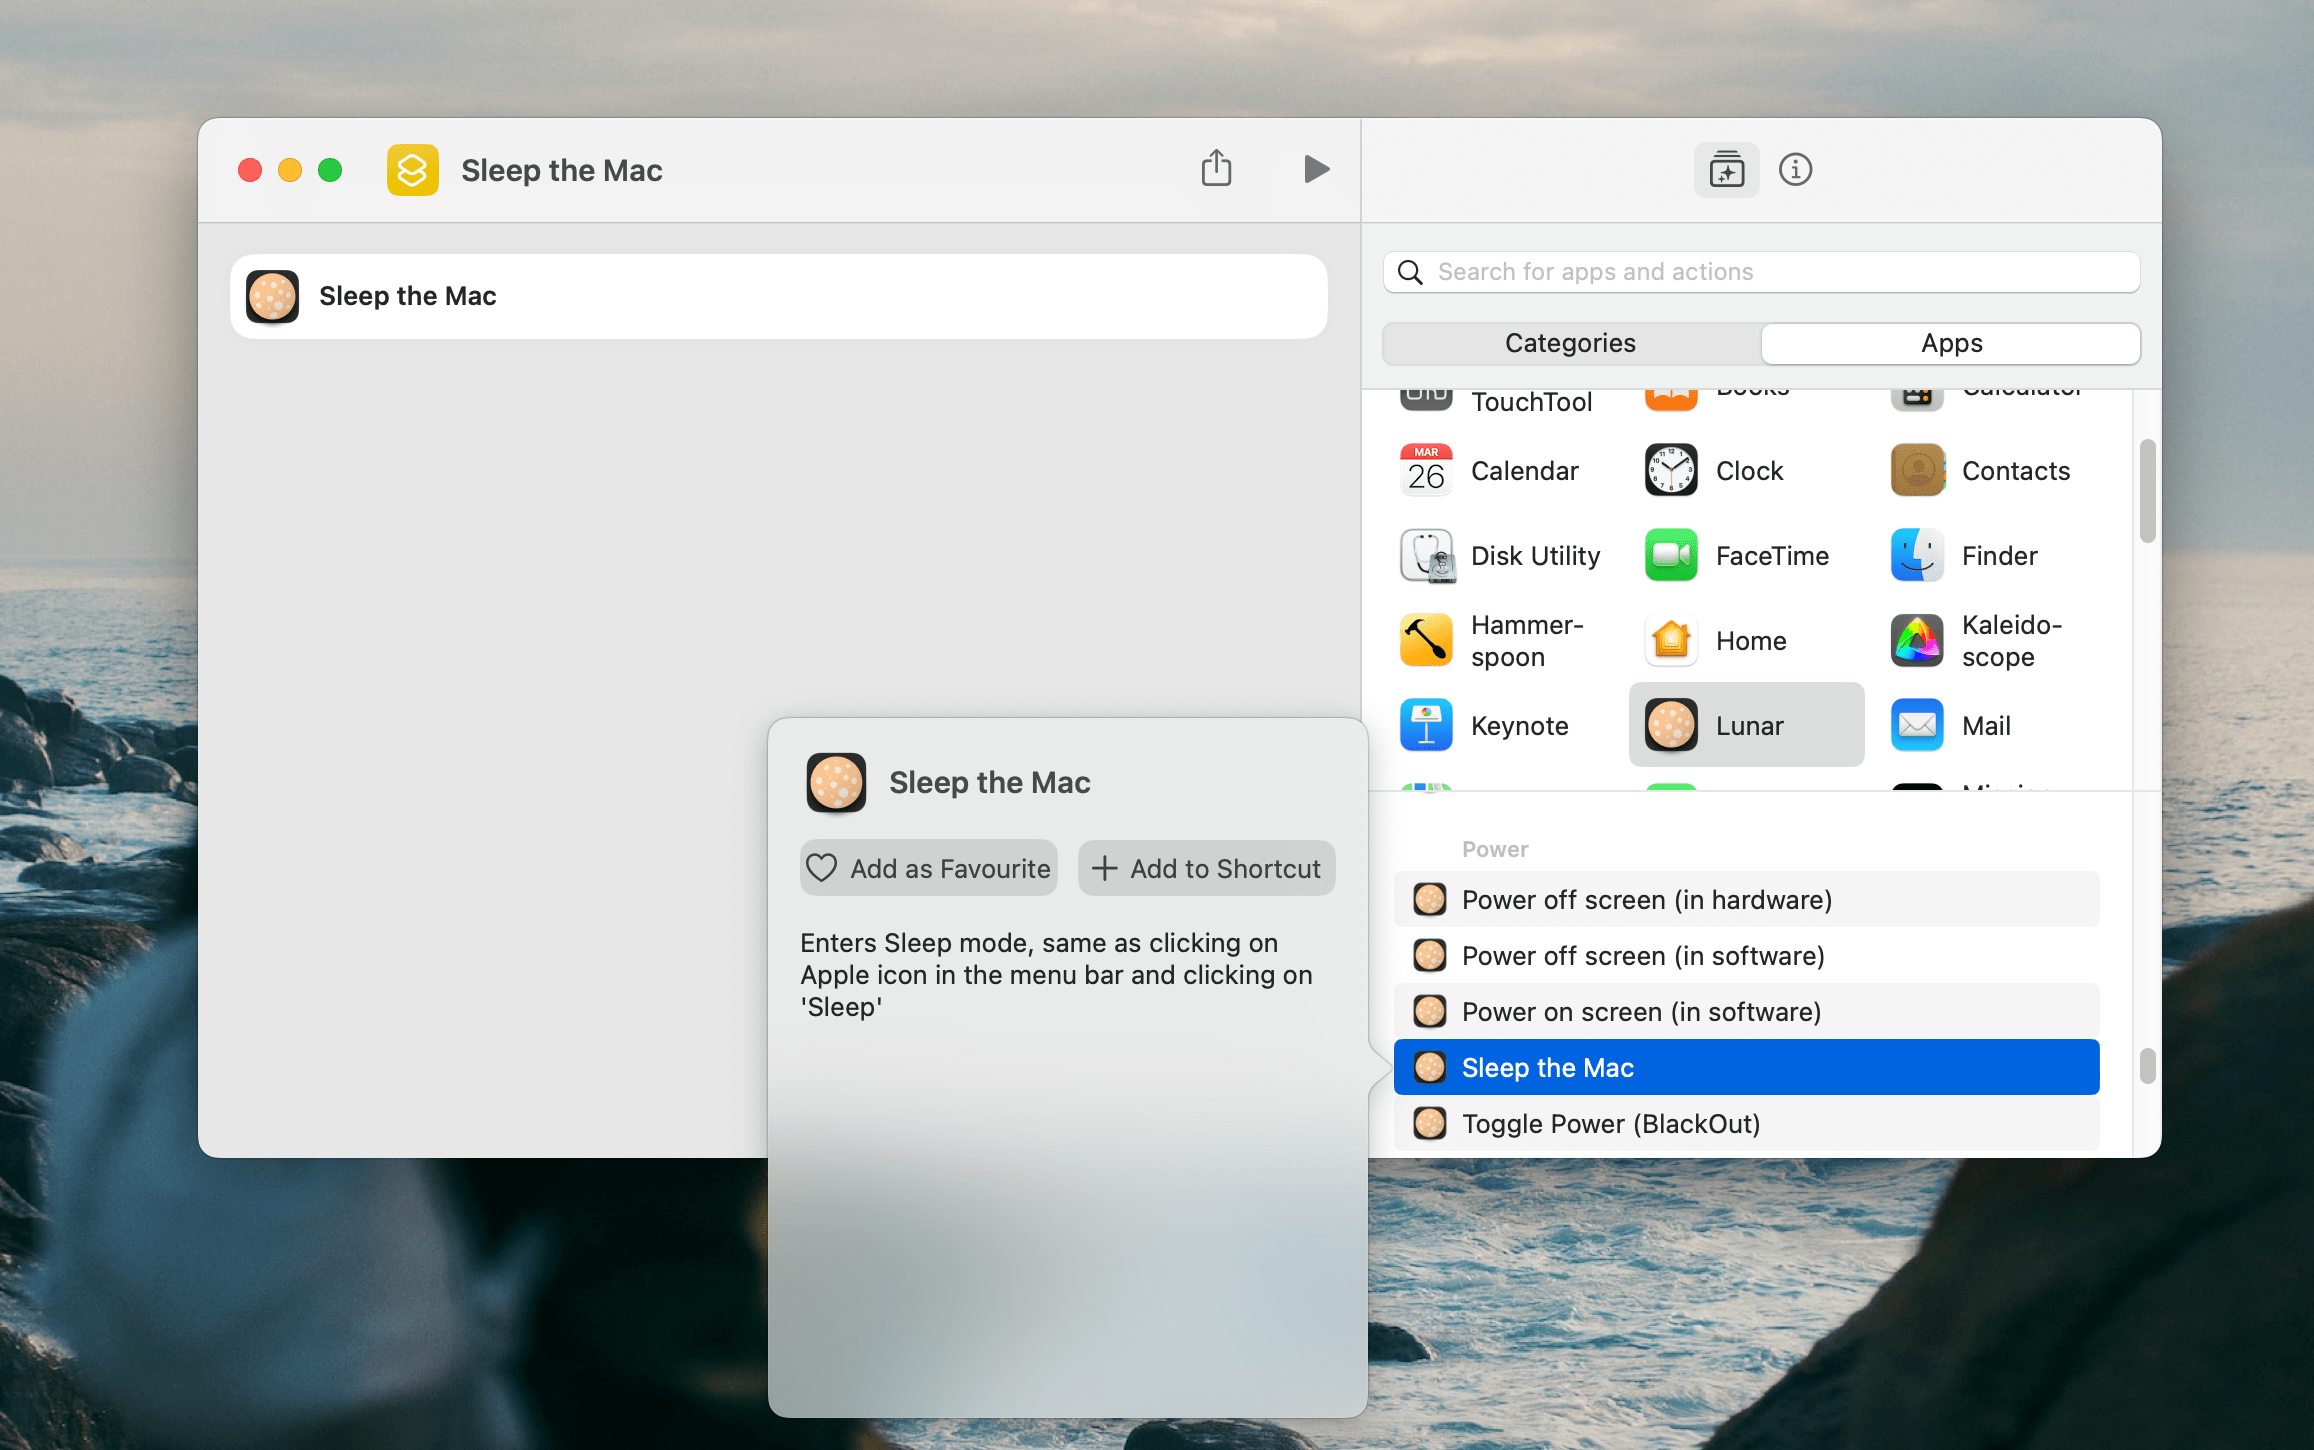The width and height of the screenshot is (2314, 1450).
Task: Click the shortcut title Sleep the Mac
Action: point(562,170)
